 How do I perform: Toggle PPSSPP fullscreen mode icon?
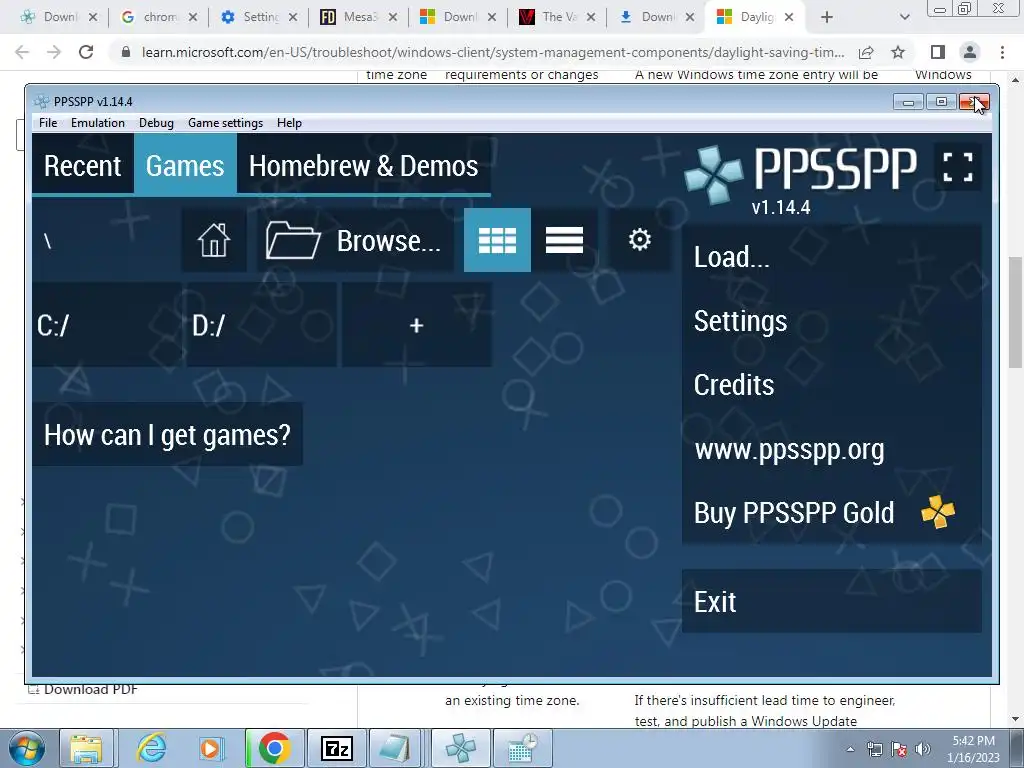[x=957, y=167]
